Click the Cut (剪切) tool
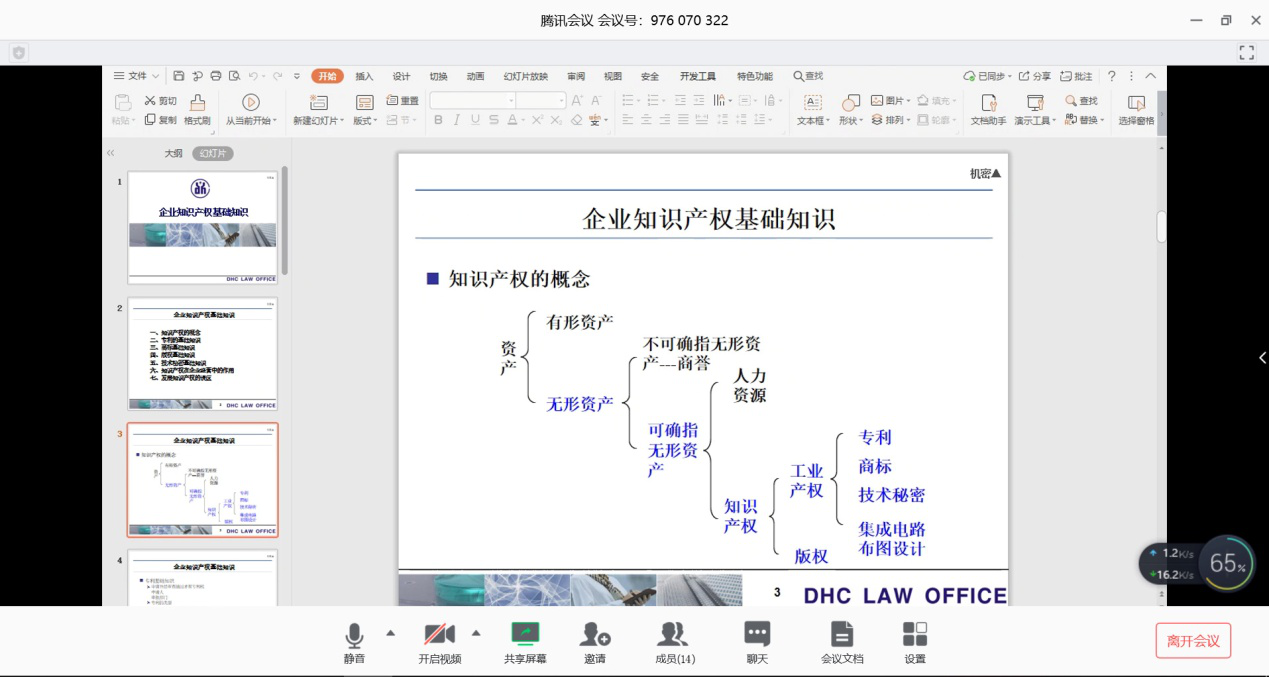The height and width of the screenshot is (677, 1269). tap(160, 101)
